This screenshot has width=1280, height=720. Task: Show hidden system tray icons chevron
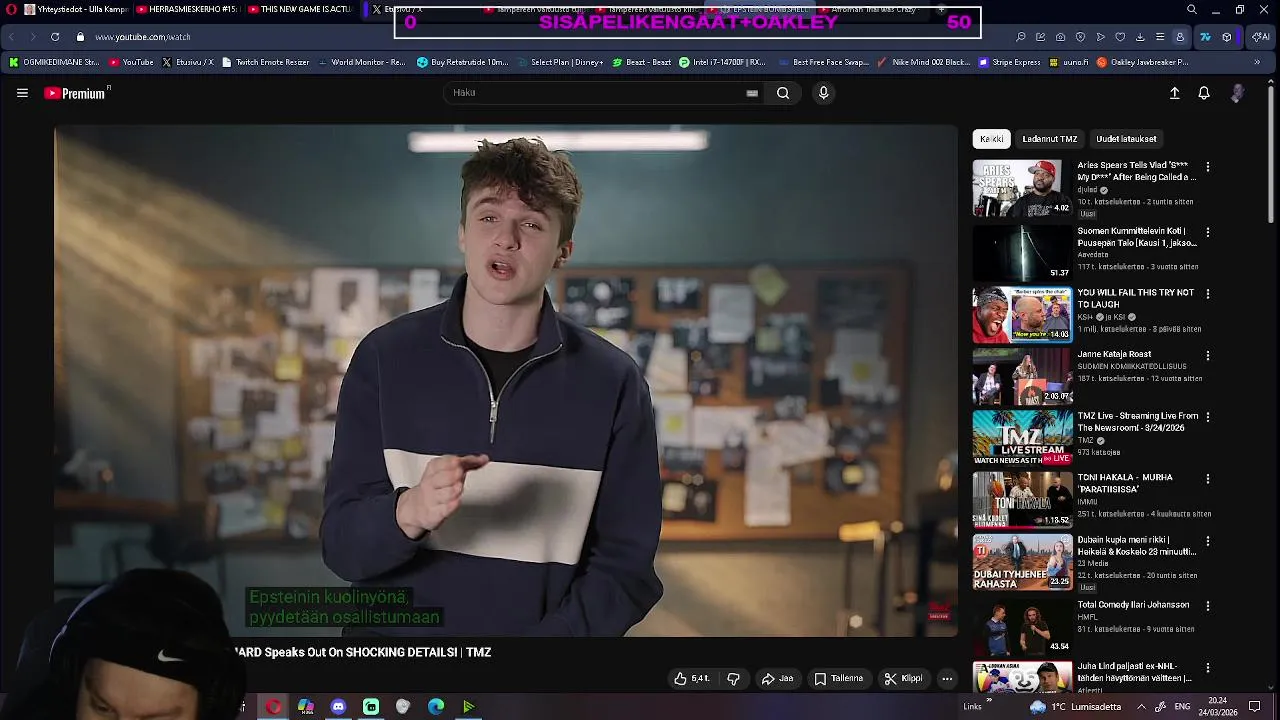1140,706
